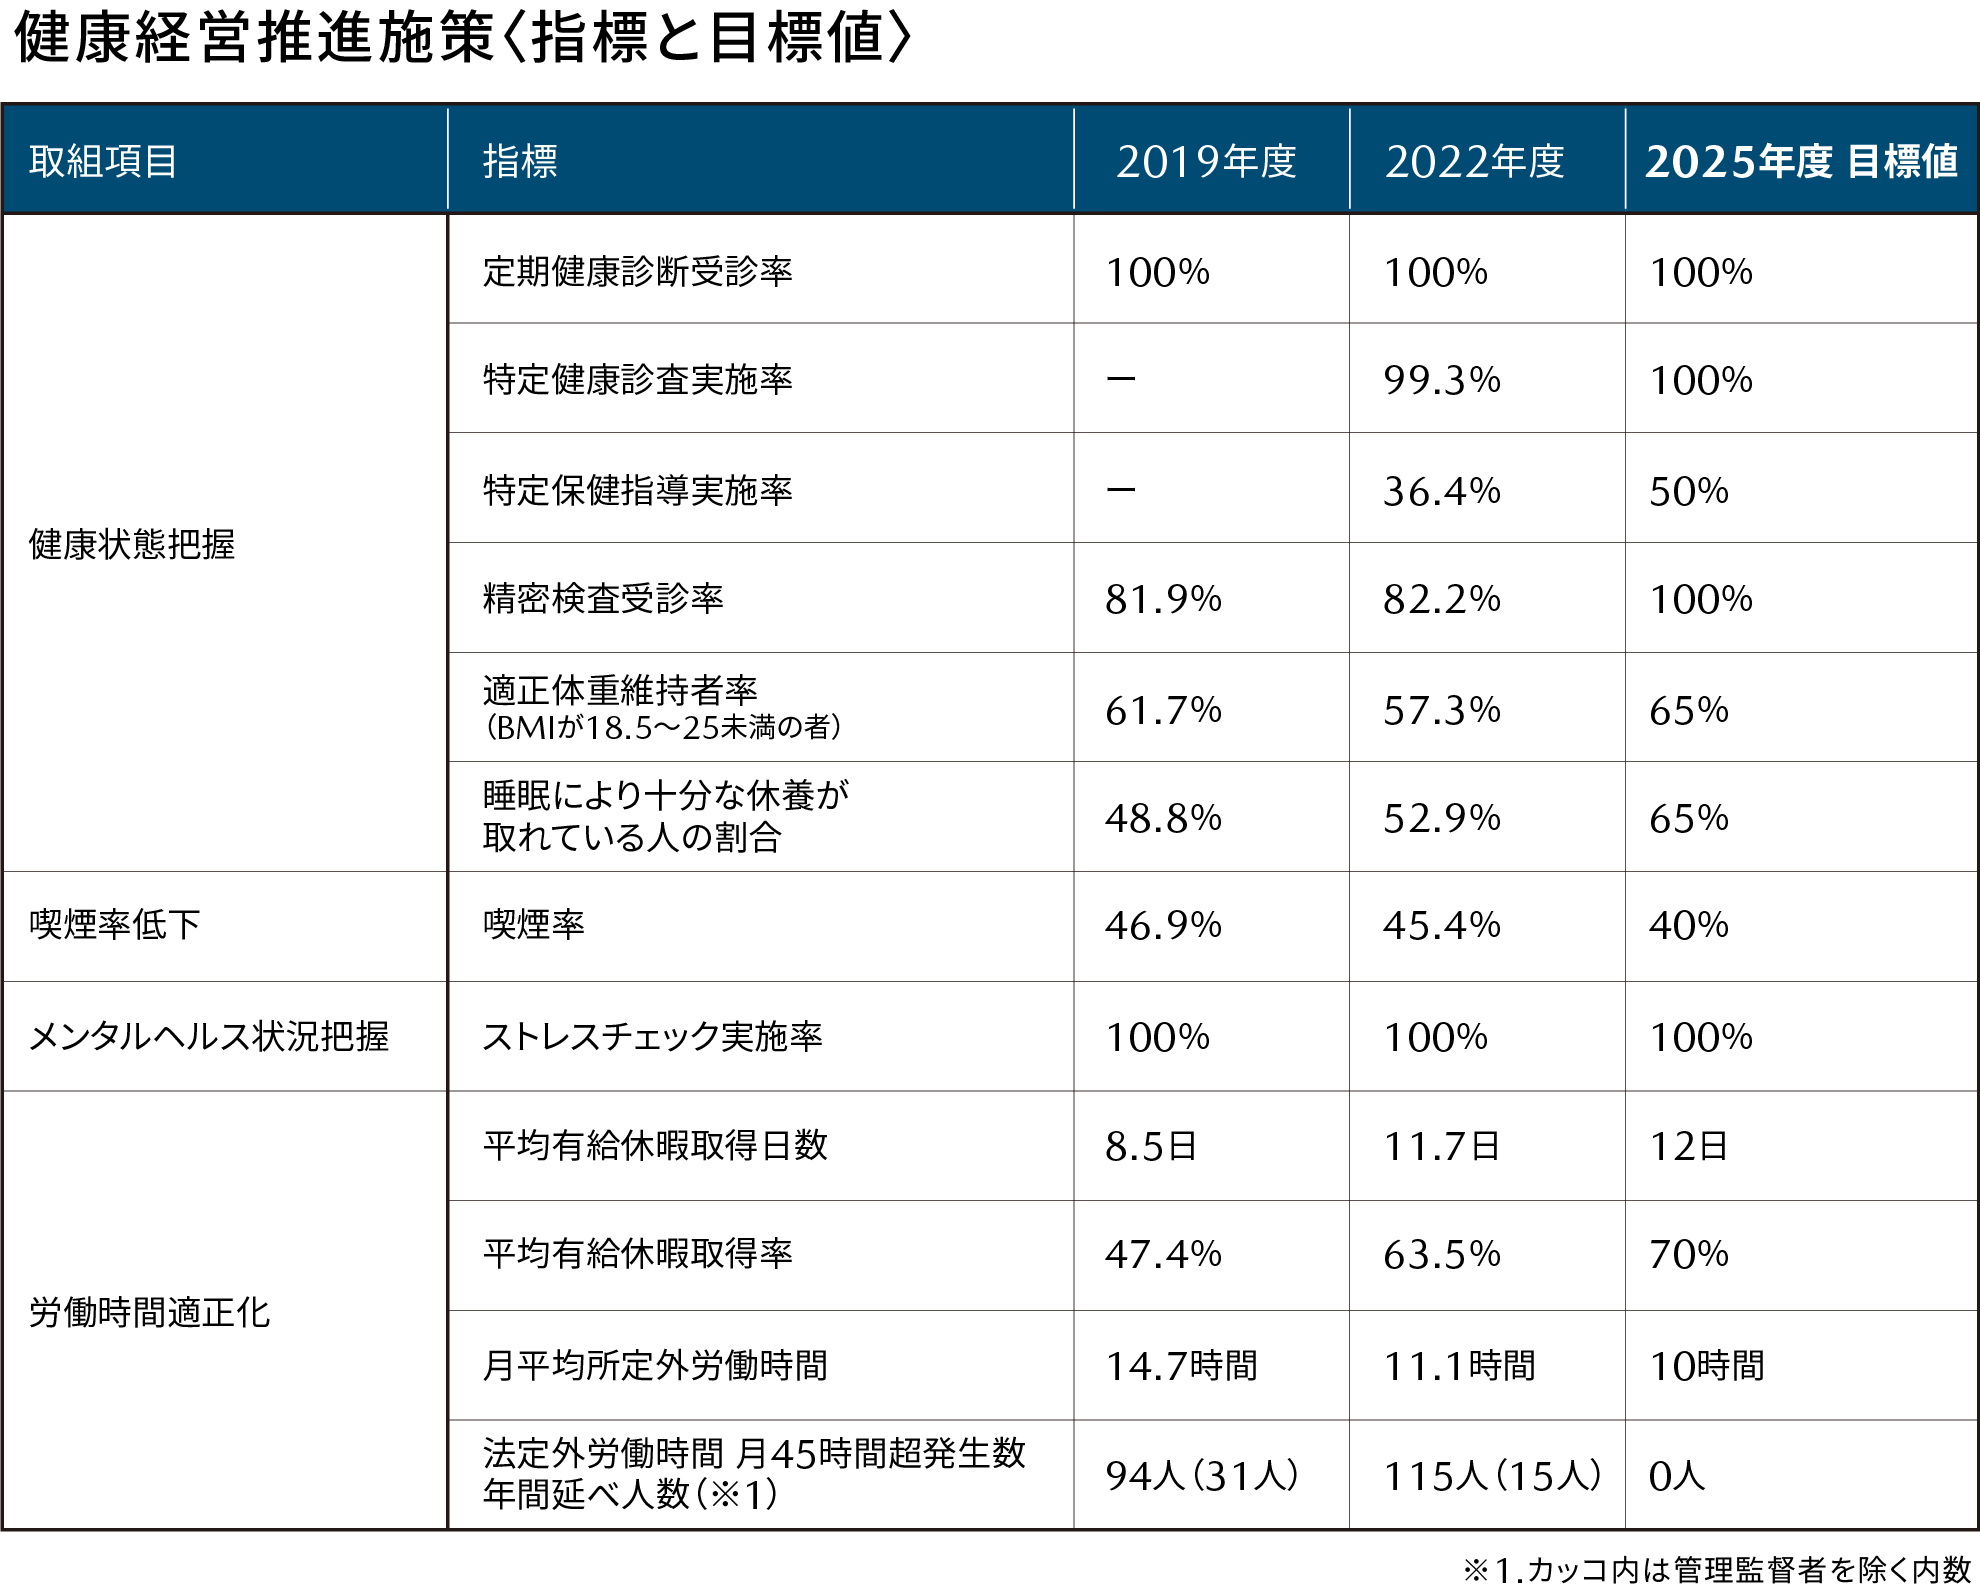Select the 48.8% value

[x=1164, y=818]
